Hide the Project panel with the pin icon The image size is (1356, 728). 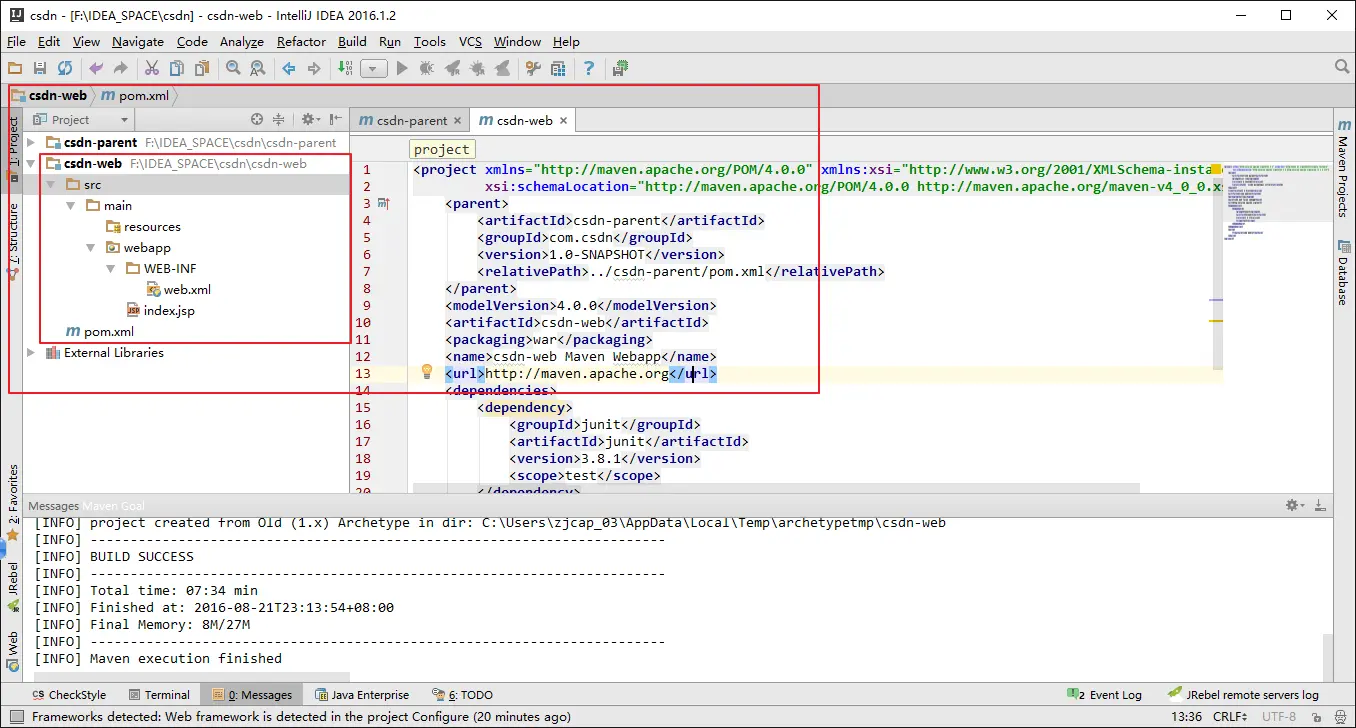coord(336,119)
